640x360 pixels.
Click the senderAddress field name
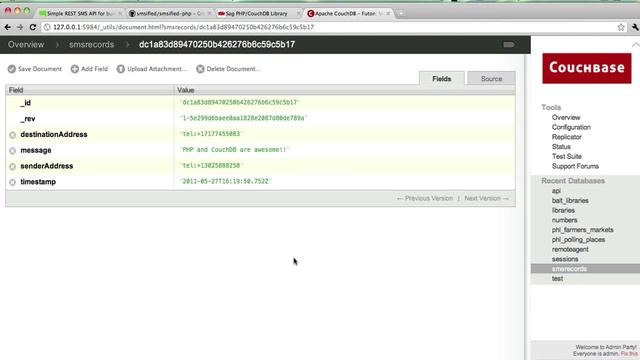[47, 166]
